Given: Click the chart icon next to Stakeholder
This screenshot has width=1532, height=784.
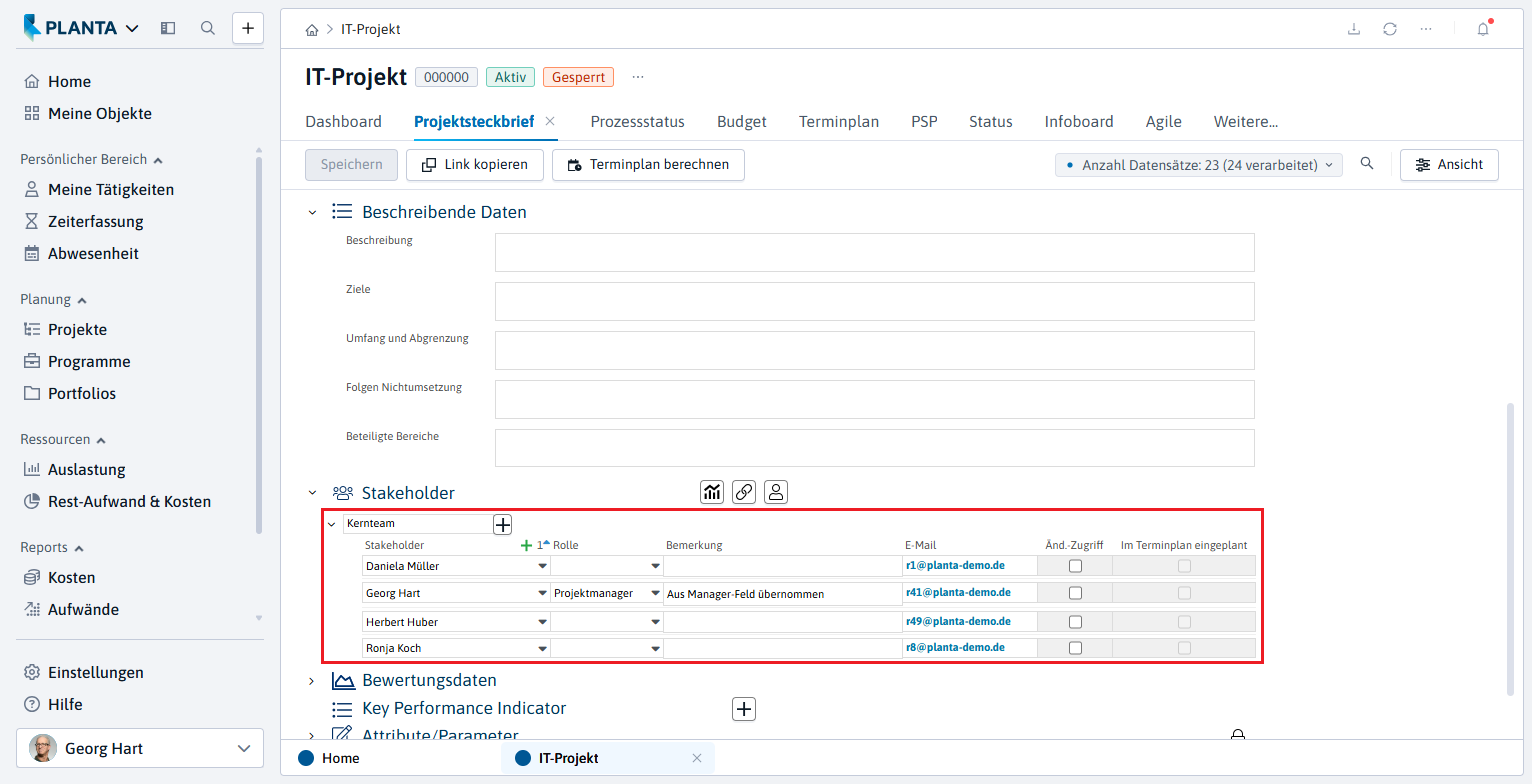Looking at the screenshot, I should click(712, 491).
